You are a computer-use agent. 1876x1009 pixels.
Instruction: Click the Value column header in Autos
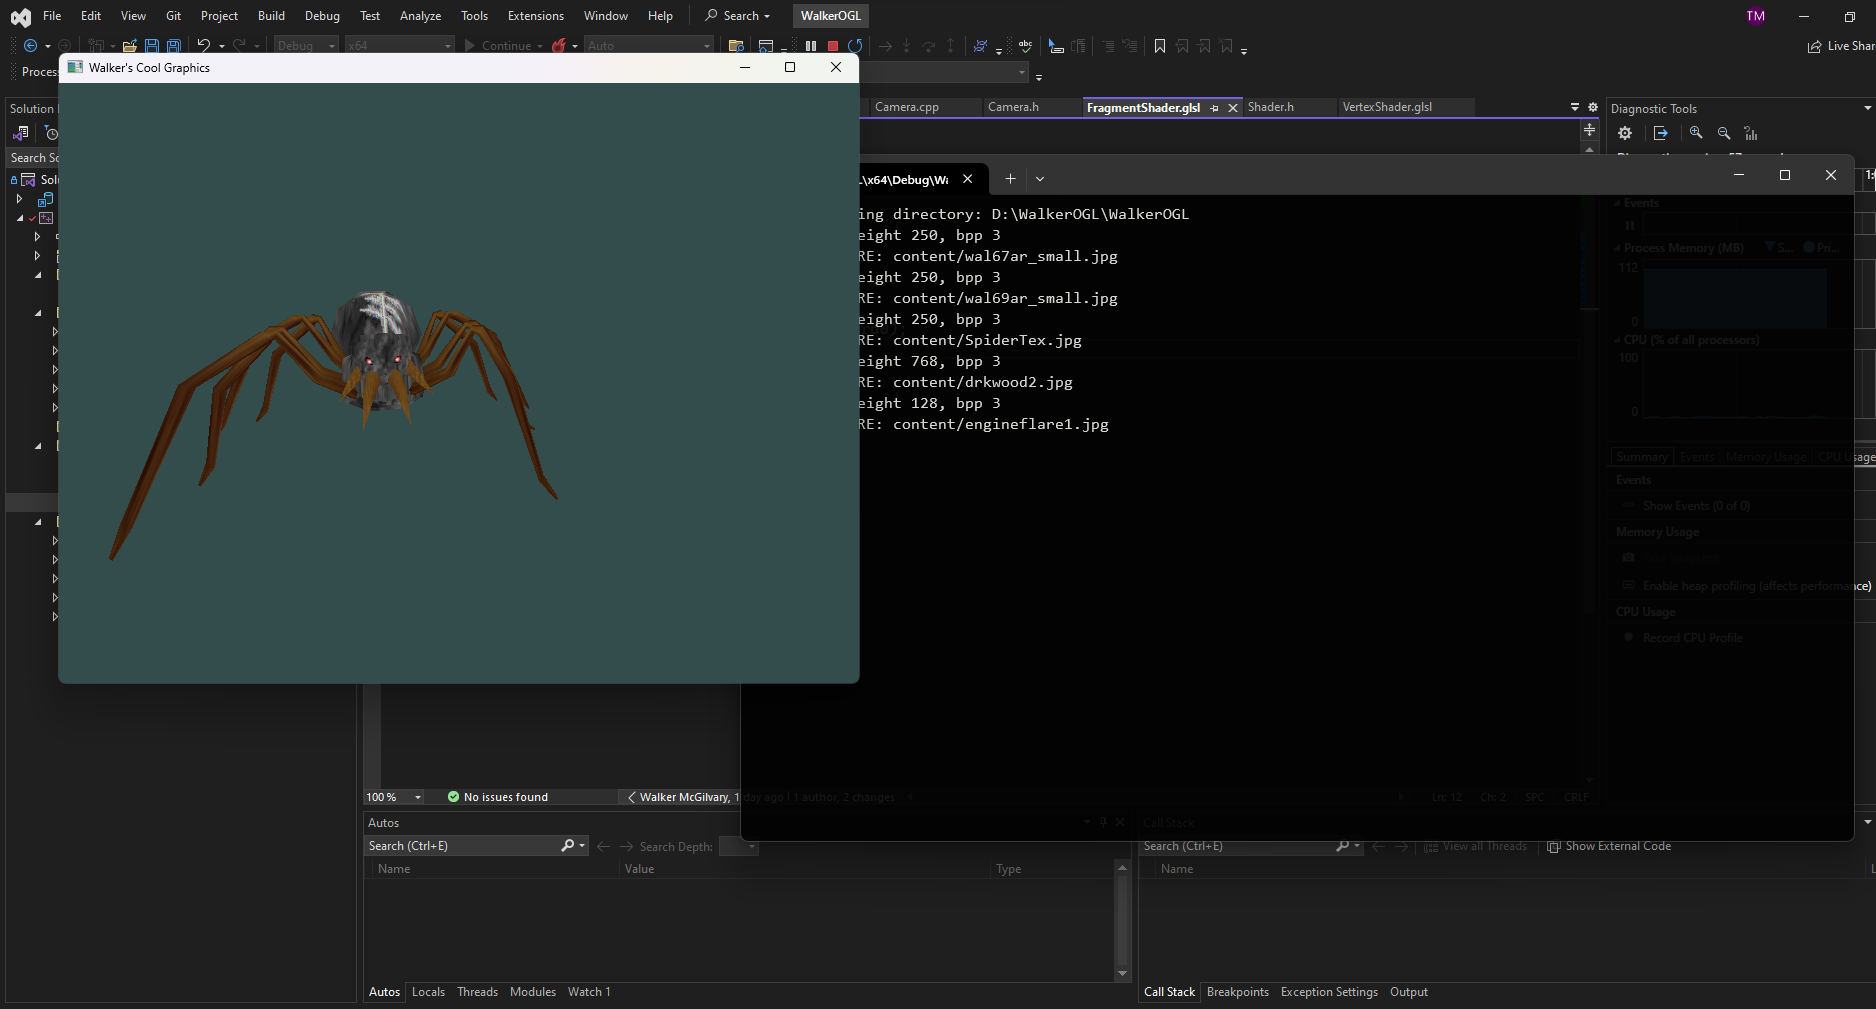click(x=640, y=869)
